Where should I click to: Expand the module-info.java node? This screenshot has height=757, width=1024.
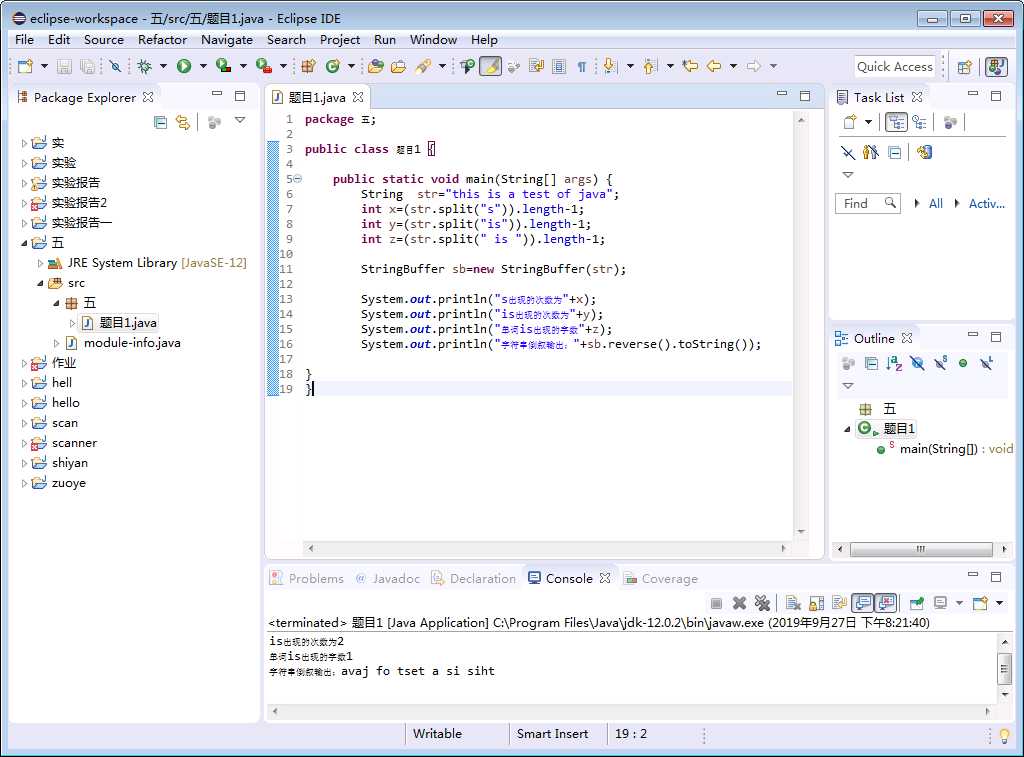56,344
